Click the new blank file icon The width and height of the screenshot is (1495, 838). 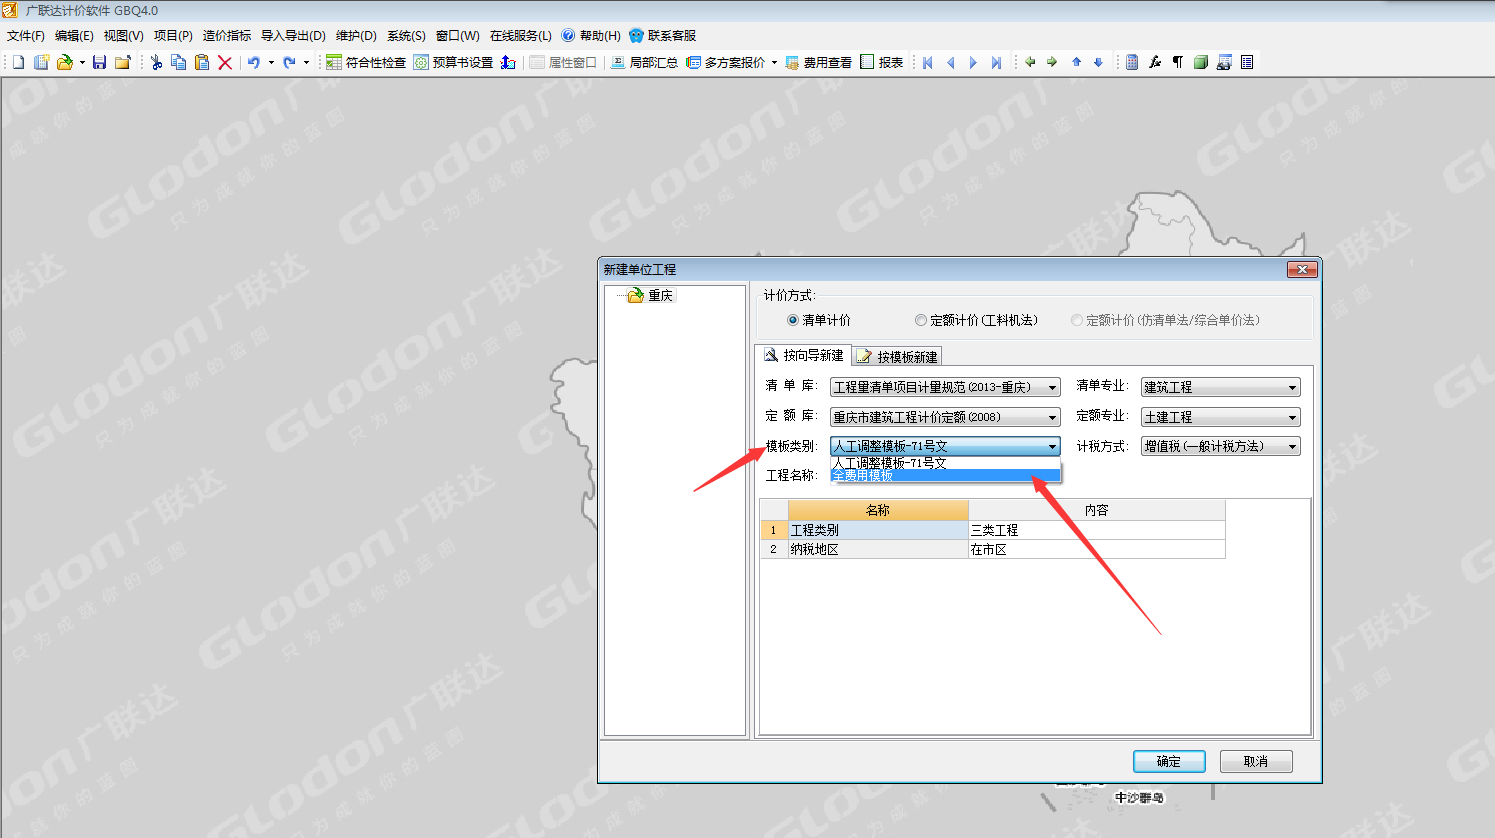(x=18, y=62)
